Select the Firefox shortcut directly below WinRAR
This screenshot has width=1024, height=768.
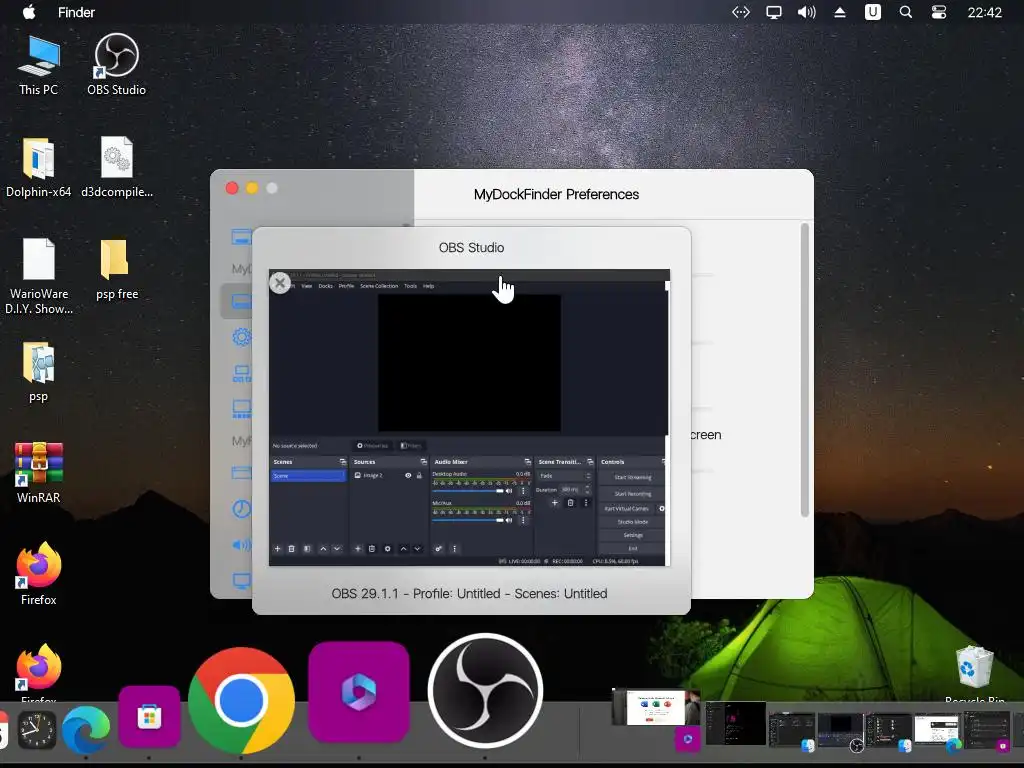[39, 574]
